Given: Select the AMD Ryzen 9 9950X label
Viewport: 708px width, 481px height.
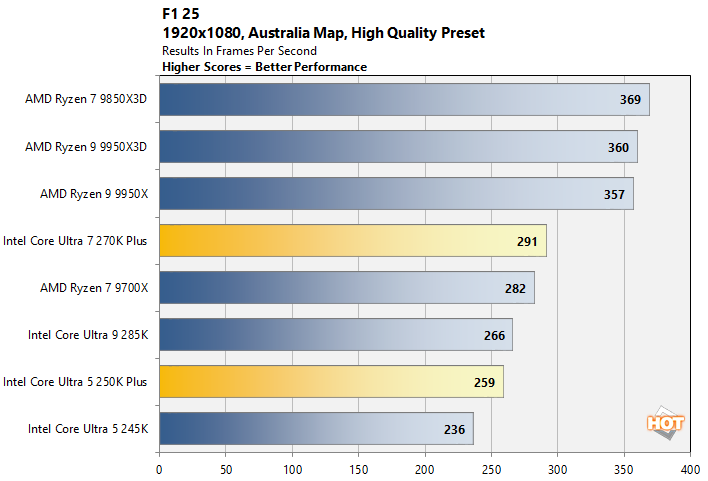Looking at the screenshot, I should coord(94,194).
